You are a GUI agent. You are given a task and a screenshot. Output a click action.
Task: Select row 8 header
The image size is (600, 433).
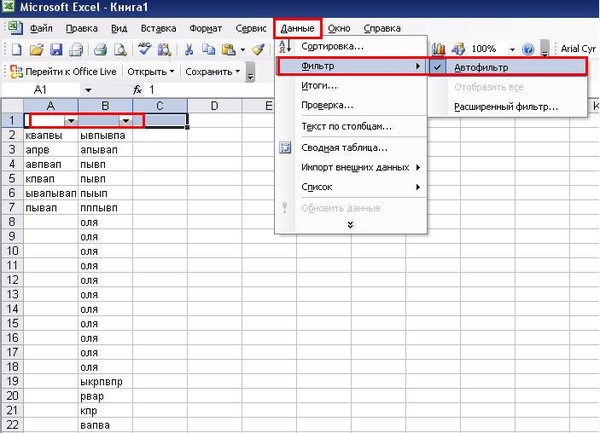click(x=12, y=222)
